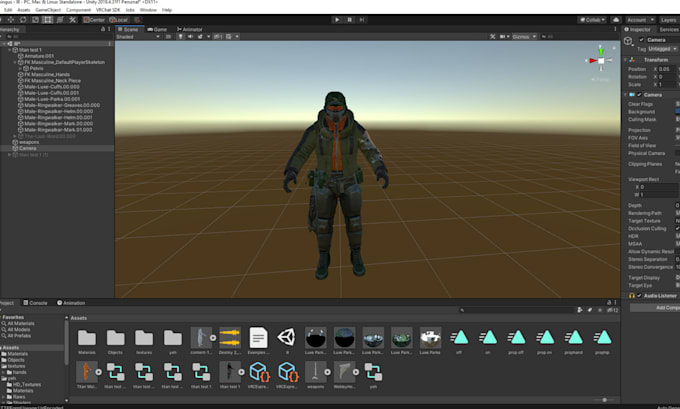Open the VRChat SDK menu
The height and width of the screenshot is (409, 680).
click(x=108, y=10)
